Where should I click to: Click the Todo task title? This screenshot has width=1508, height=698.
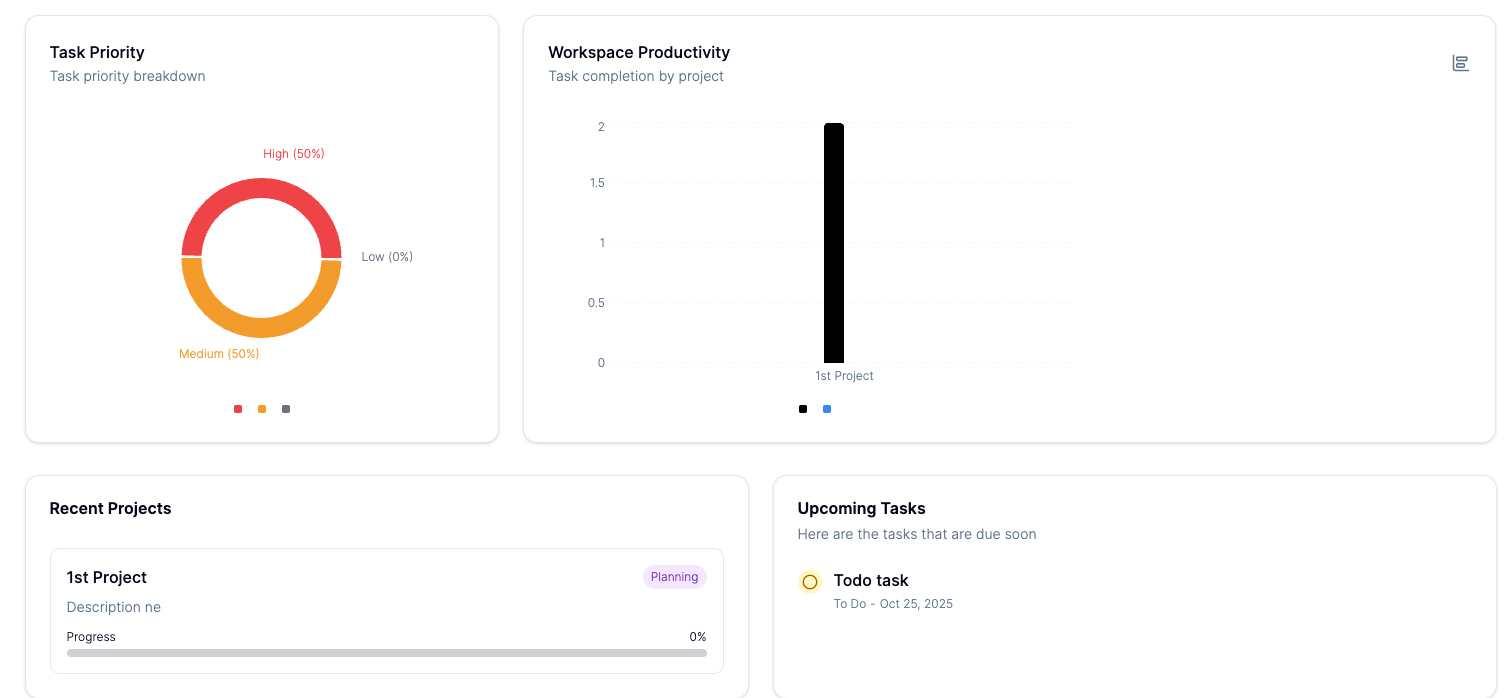[x=870, y=580]
